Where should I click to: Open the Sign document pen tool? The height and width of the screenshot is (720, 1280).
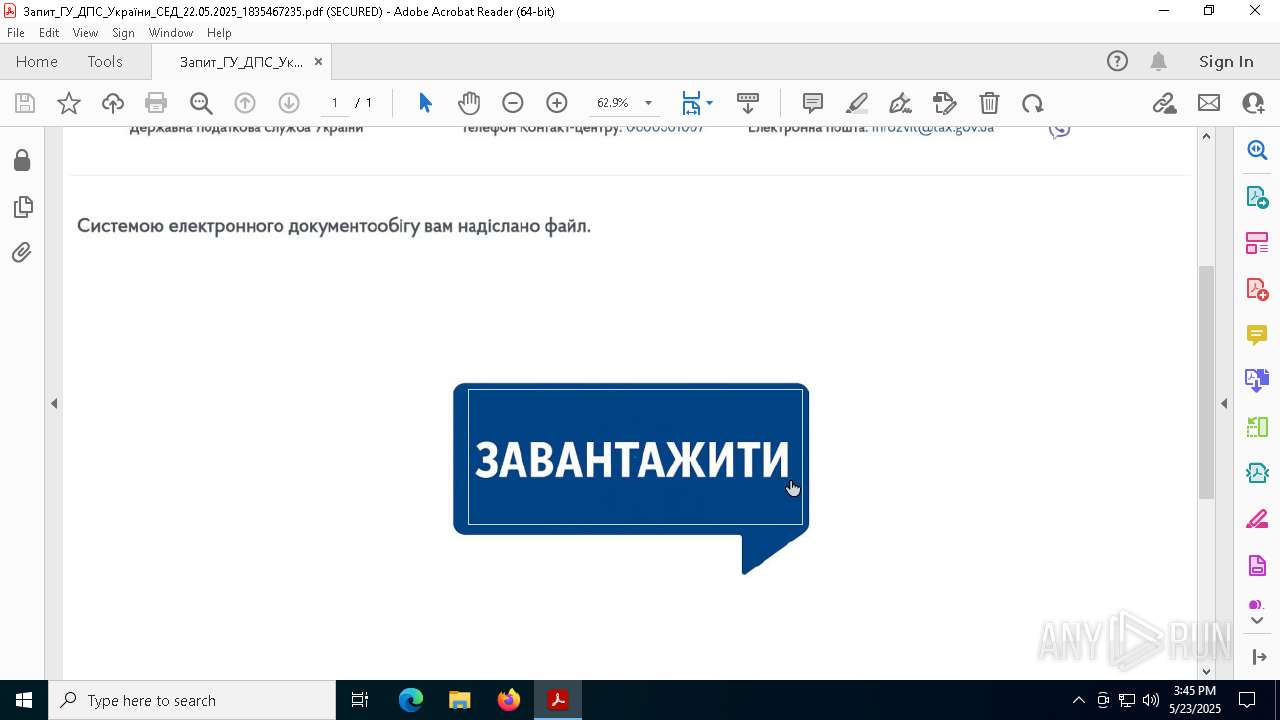900,103
